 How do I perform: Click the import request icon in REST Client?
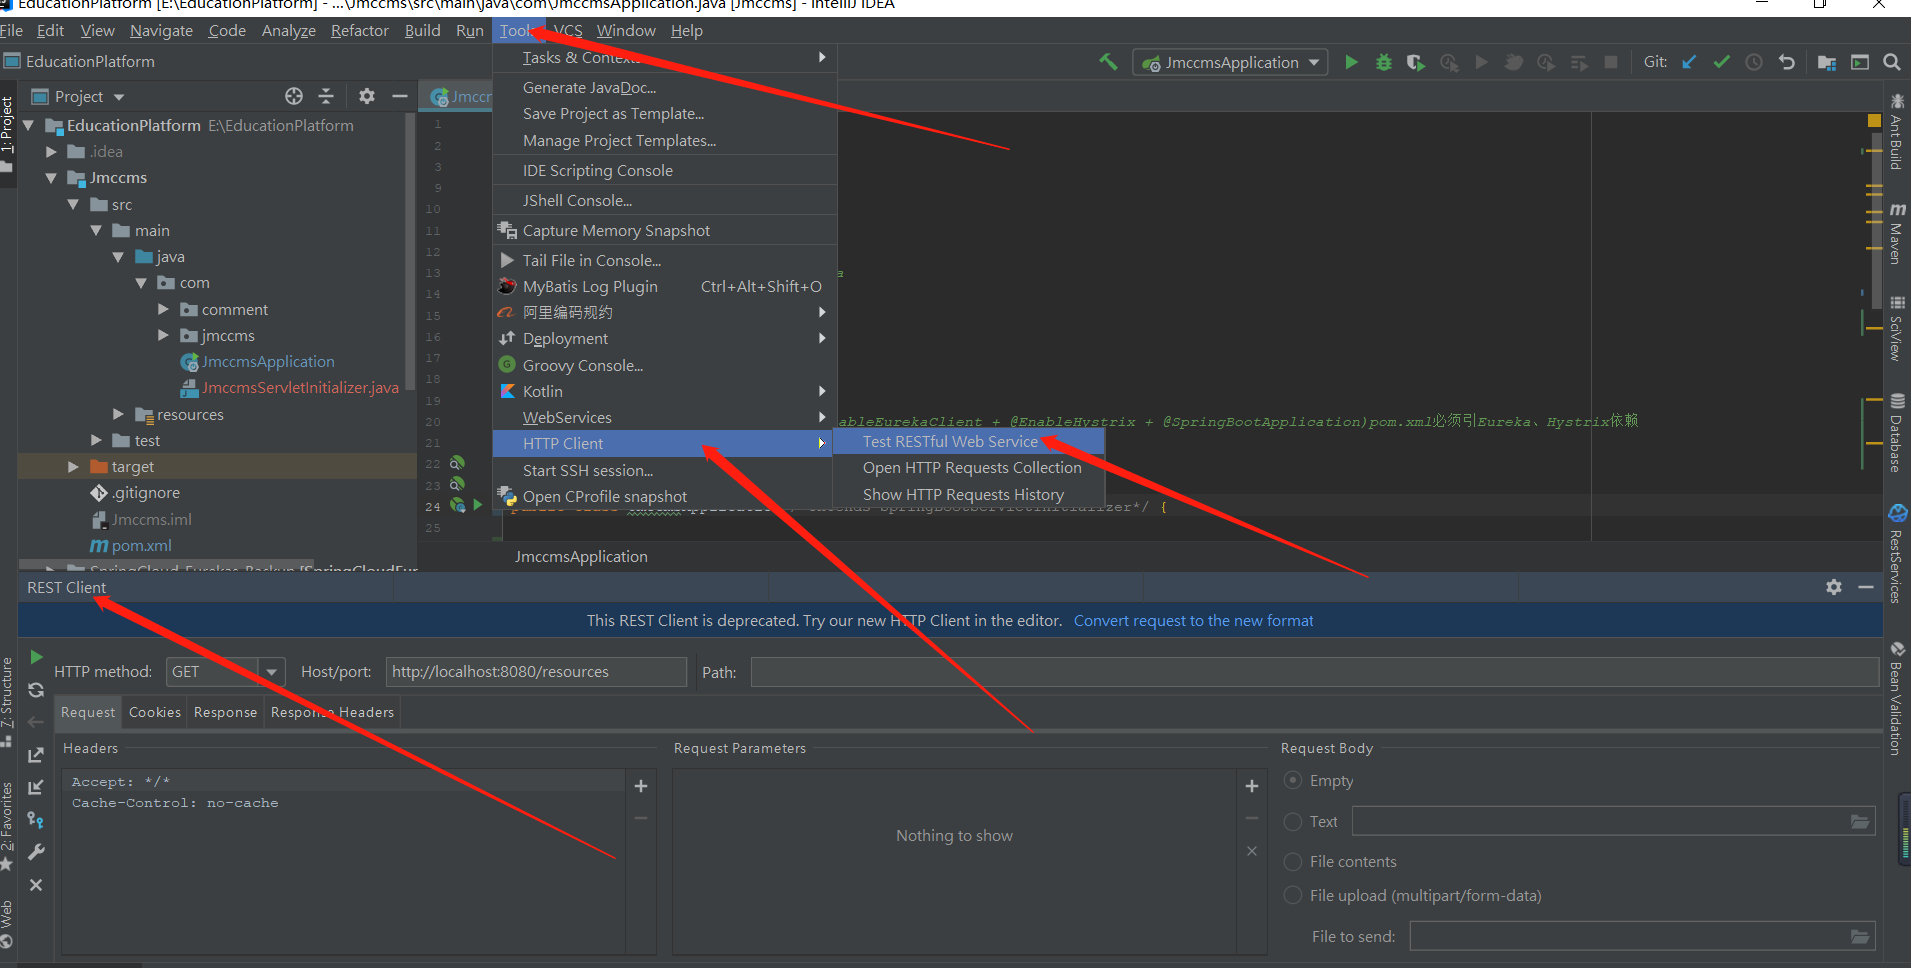tap(36, 788)
